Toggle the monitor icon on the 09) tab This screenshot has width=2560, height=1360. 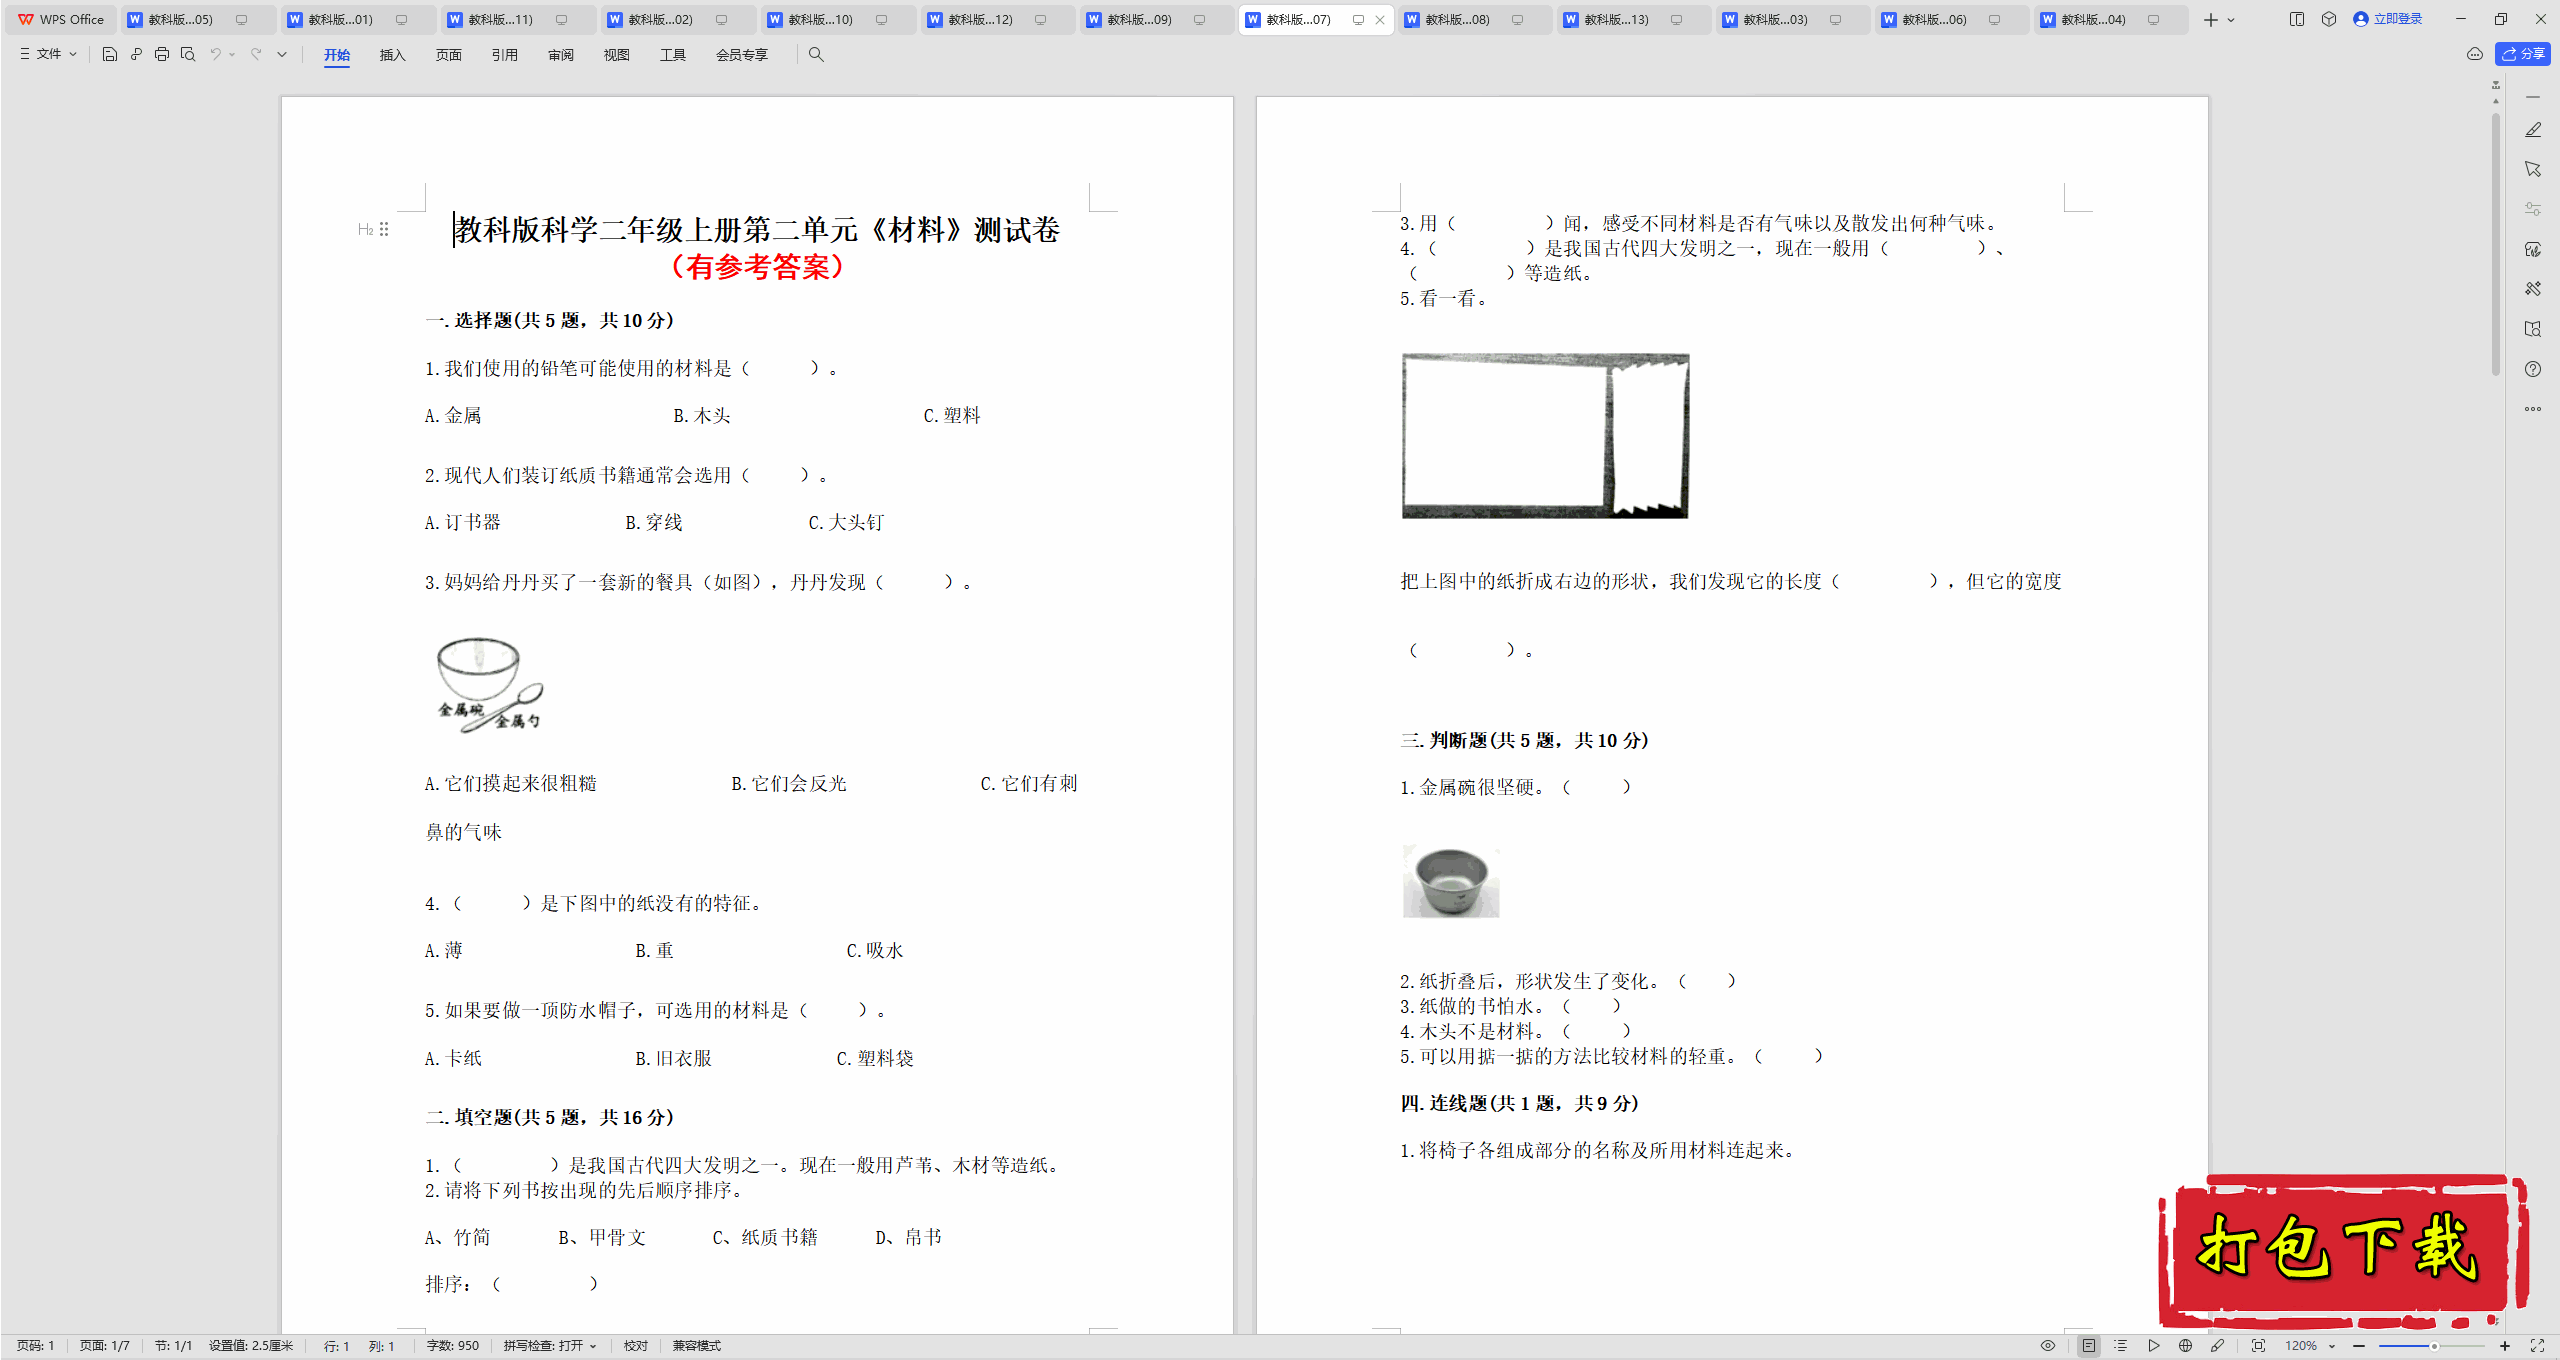tap(1199, 20)
